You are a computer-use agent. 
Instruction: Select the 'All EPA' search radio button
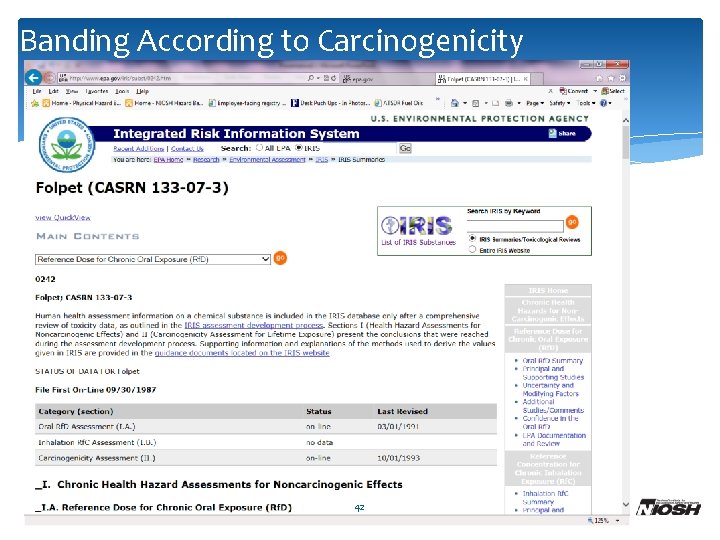click(x=259, y=148)
